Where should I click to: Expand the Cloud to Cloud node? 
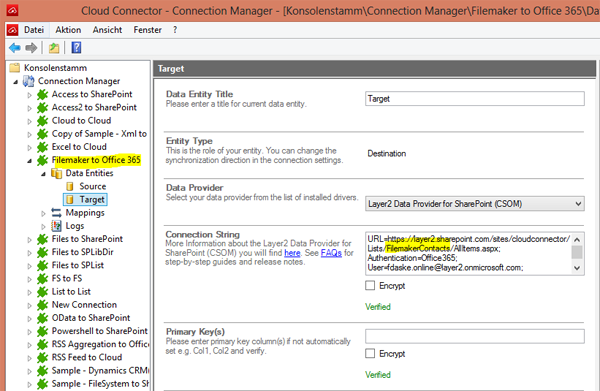pyautogui.click(x=29, y=121)
